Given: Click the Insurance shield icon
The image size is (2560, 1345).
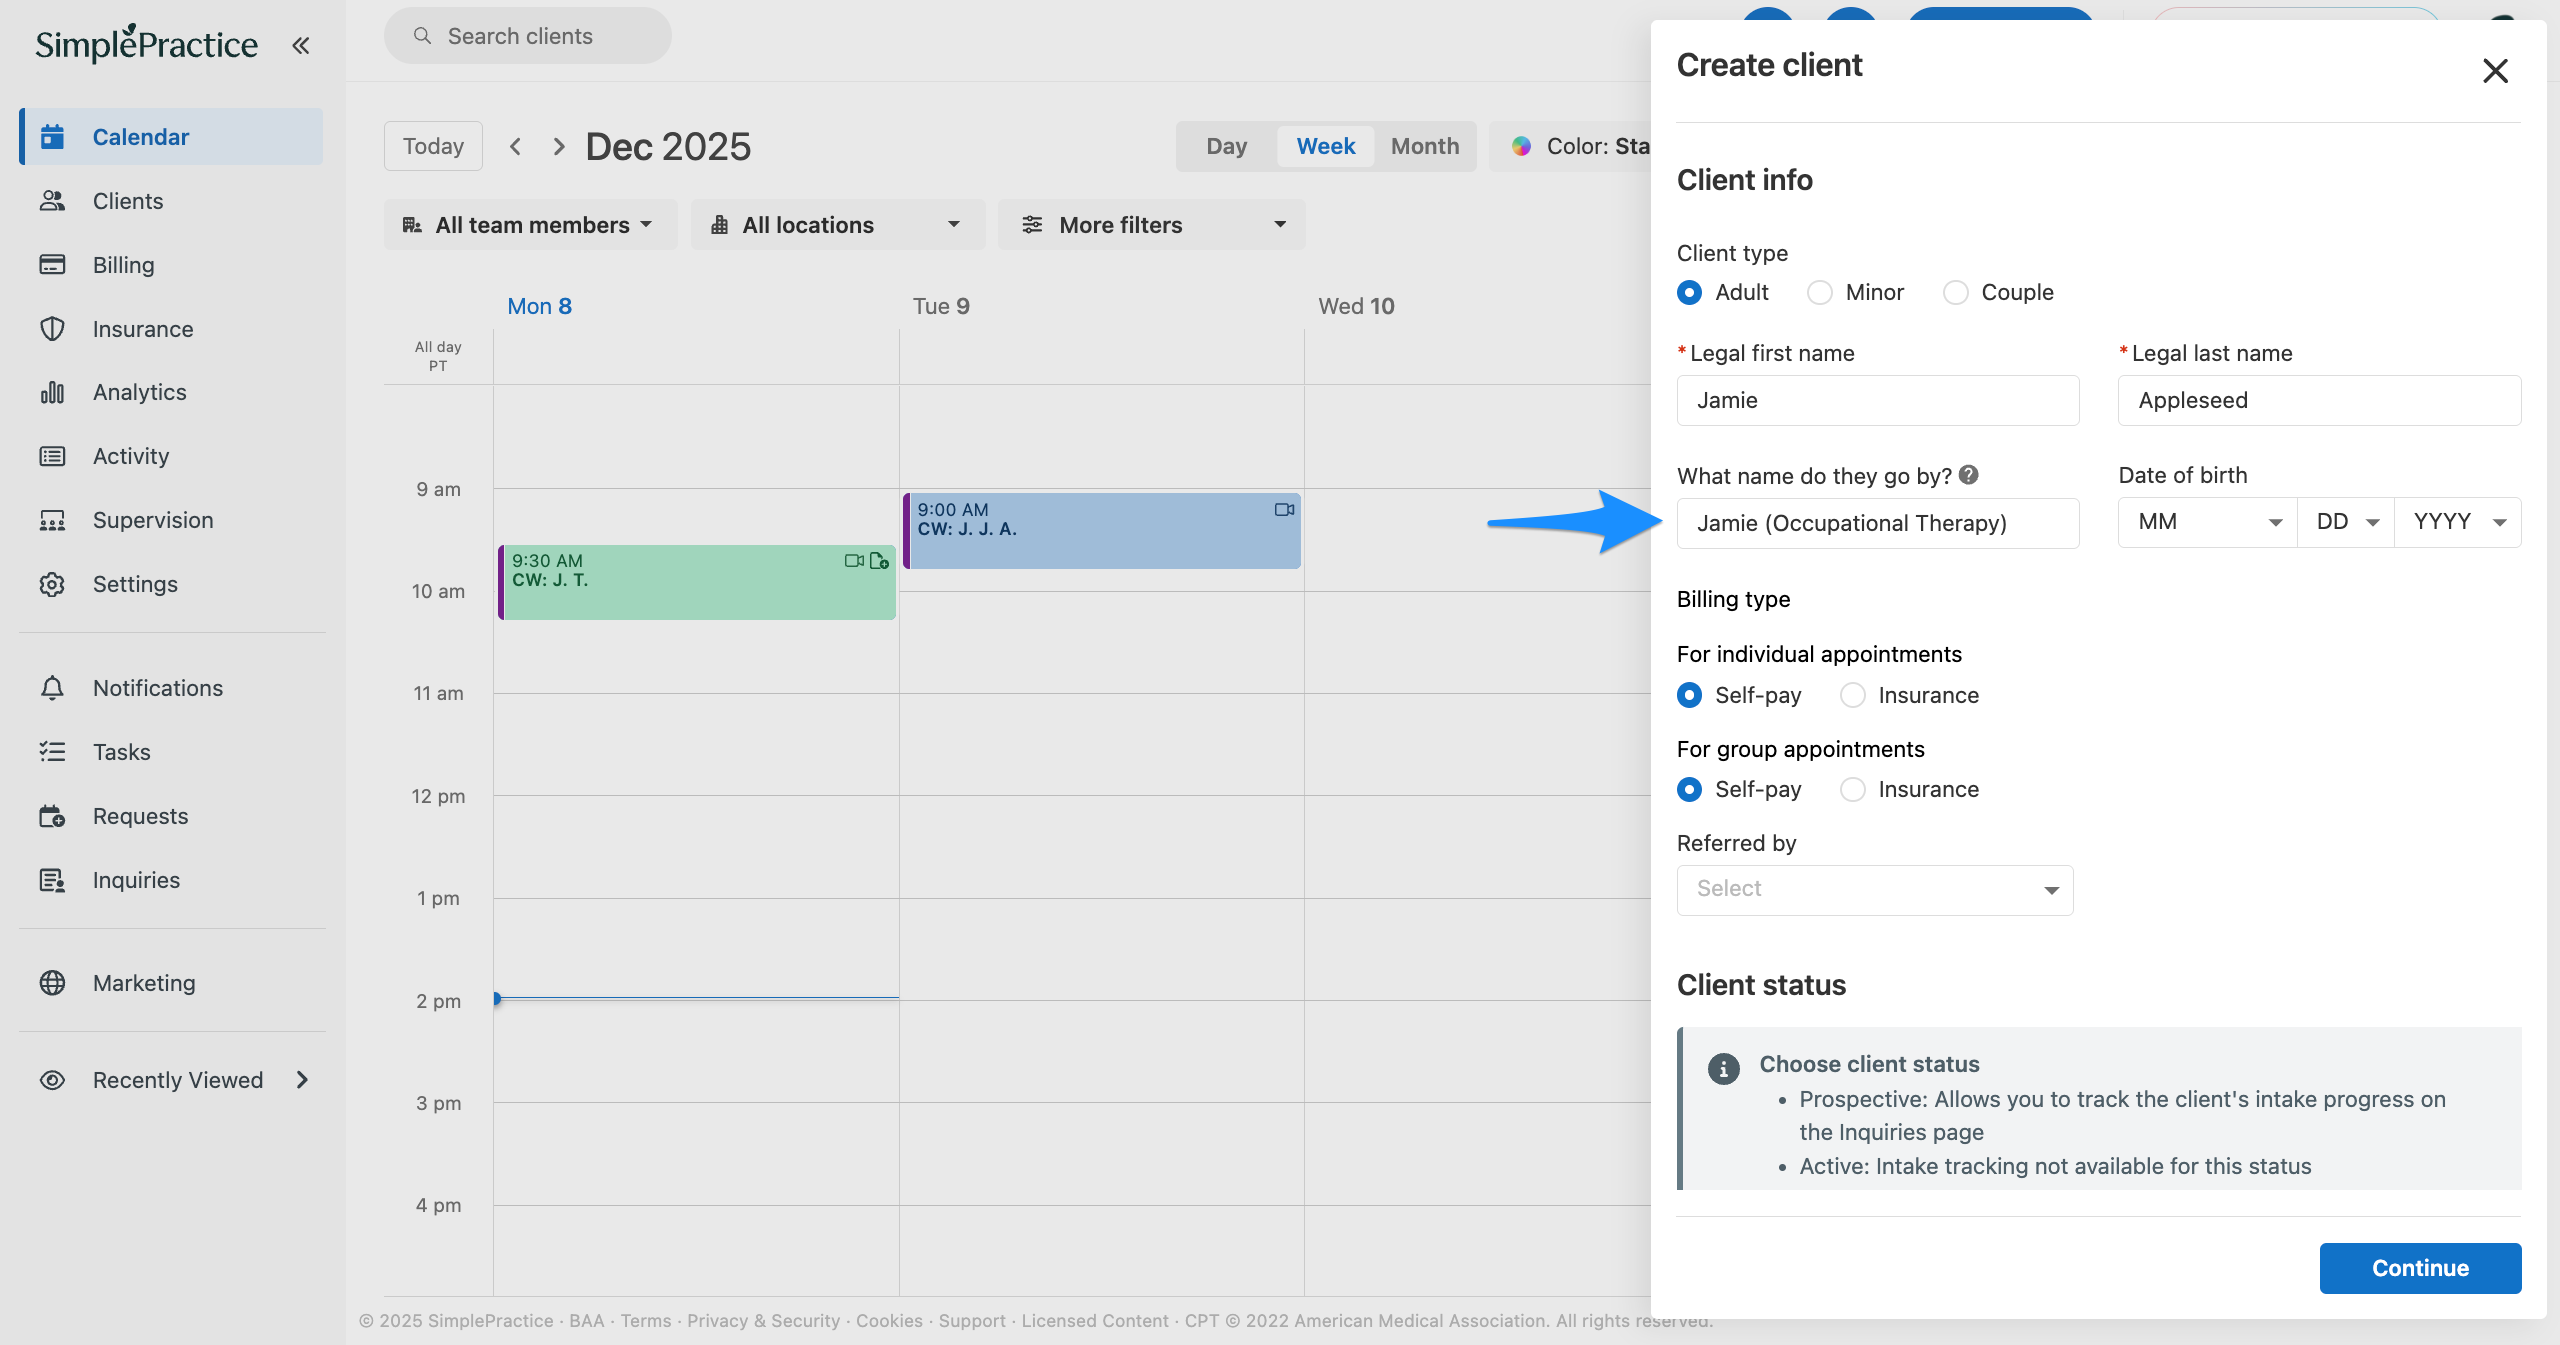Looking at the screenshot, I should click(52, 329).
